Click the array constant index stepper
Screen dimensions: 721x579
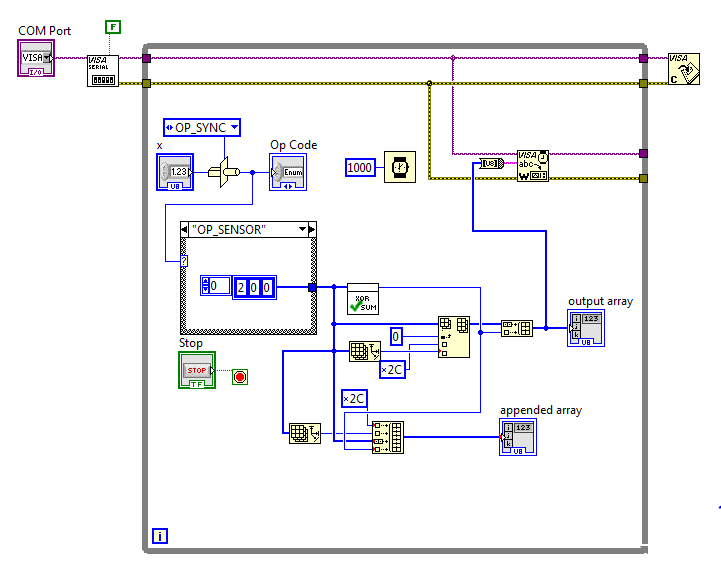pyautogui.click(x=205, y=286)
